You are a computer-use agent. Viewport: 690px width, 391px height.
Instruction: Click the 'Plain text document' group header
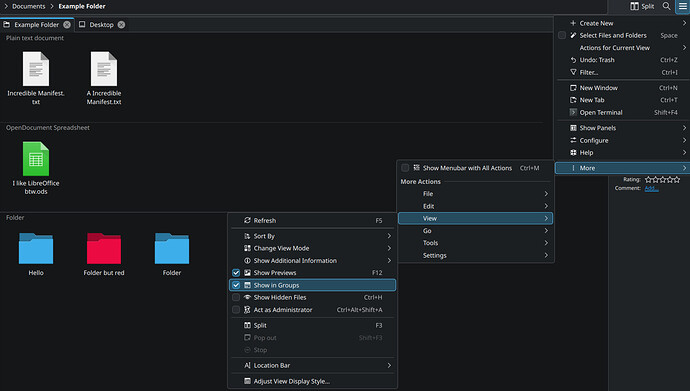35,38
